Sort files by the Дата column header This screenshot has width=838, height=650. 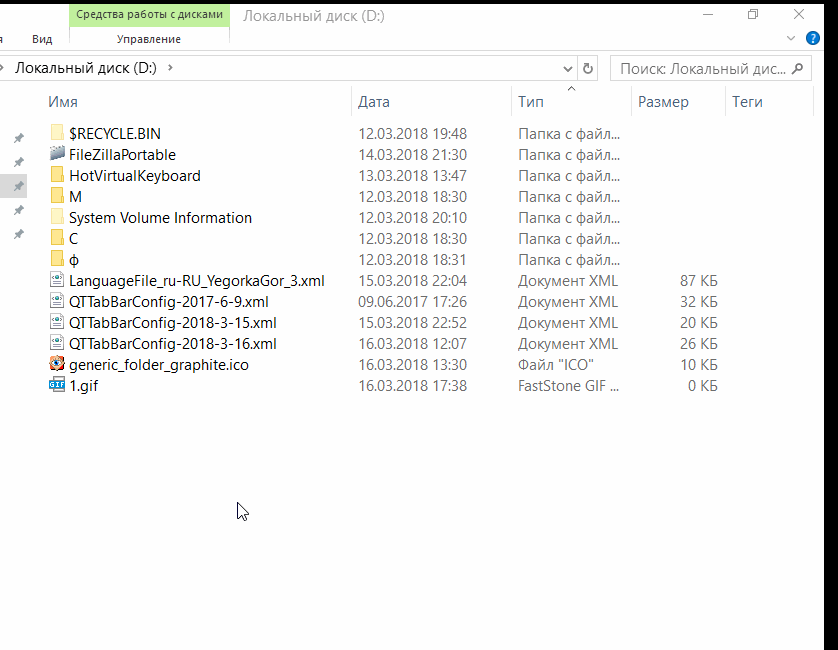point(374,102)
